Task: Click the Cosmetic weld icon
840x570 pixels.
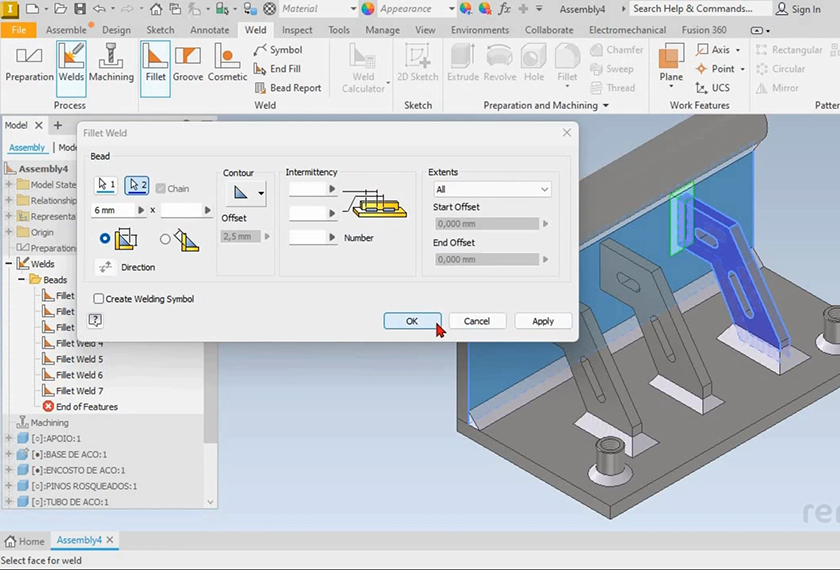Action: (227, 62)
